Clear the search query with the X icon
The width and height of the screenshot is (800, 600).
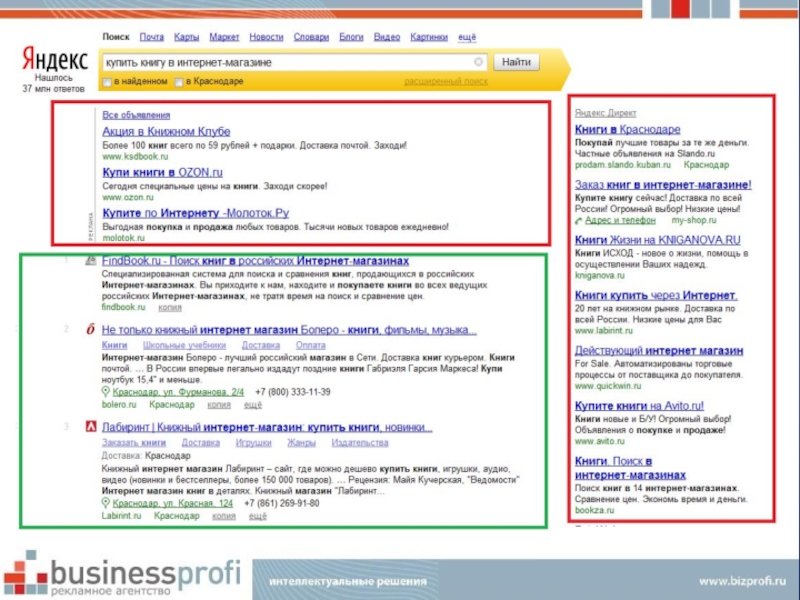point(478,62)
